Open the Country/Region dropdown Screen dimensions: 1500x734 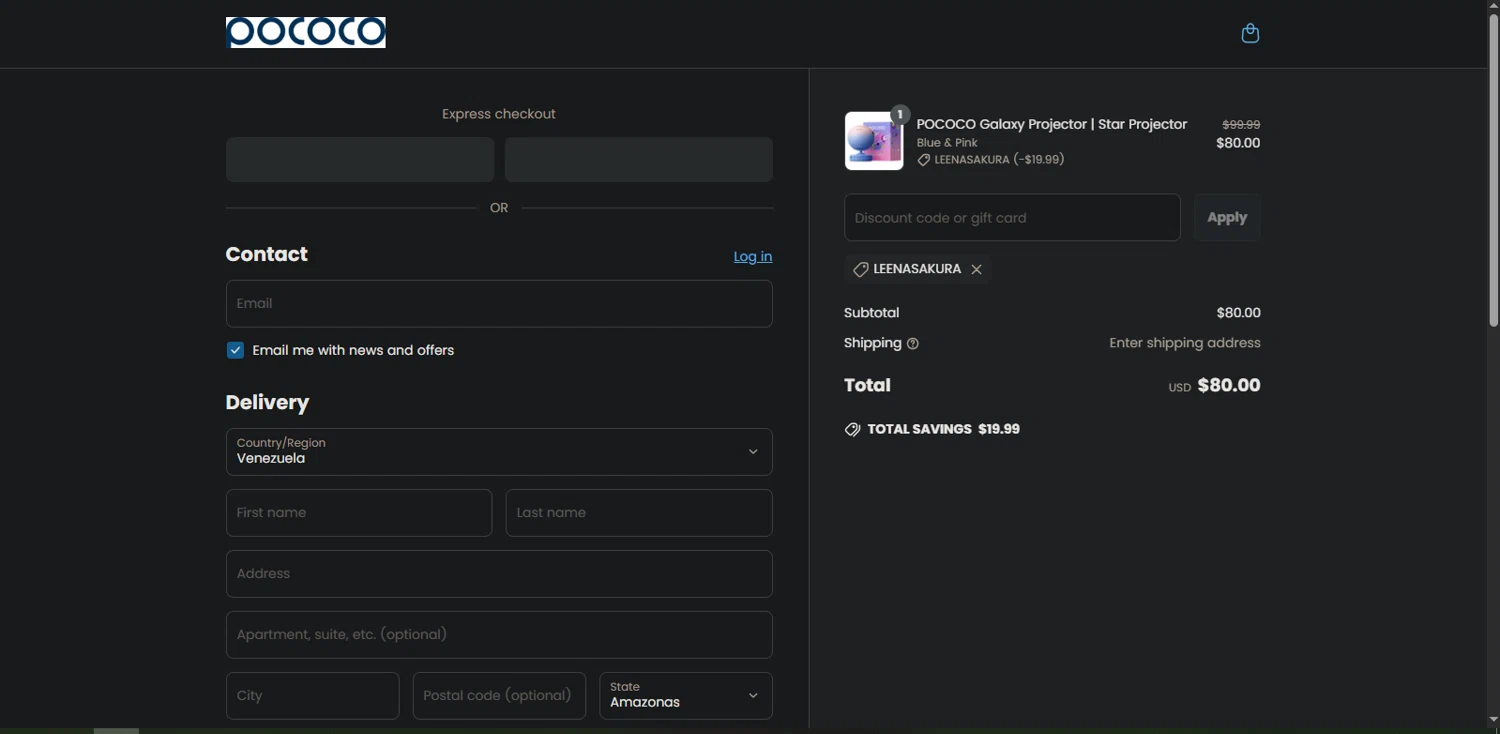tap(499, 452)
